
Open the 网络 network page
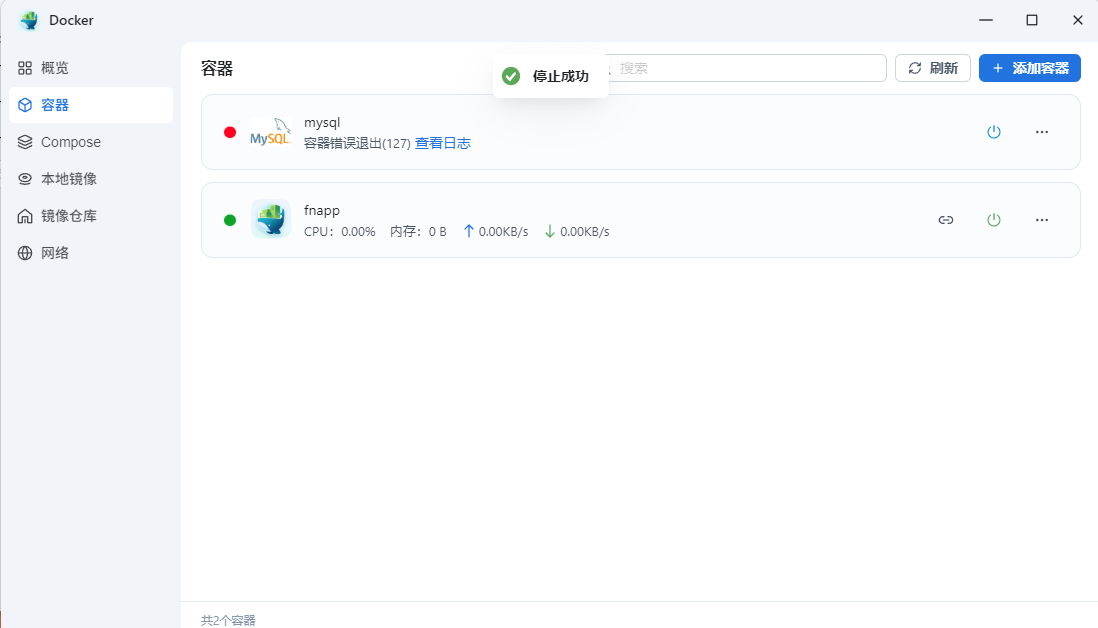coord(91,253)
